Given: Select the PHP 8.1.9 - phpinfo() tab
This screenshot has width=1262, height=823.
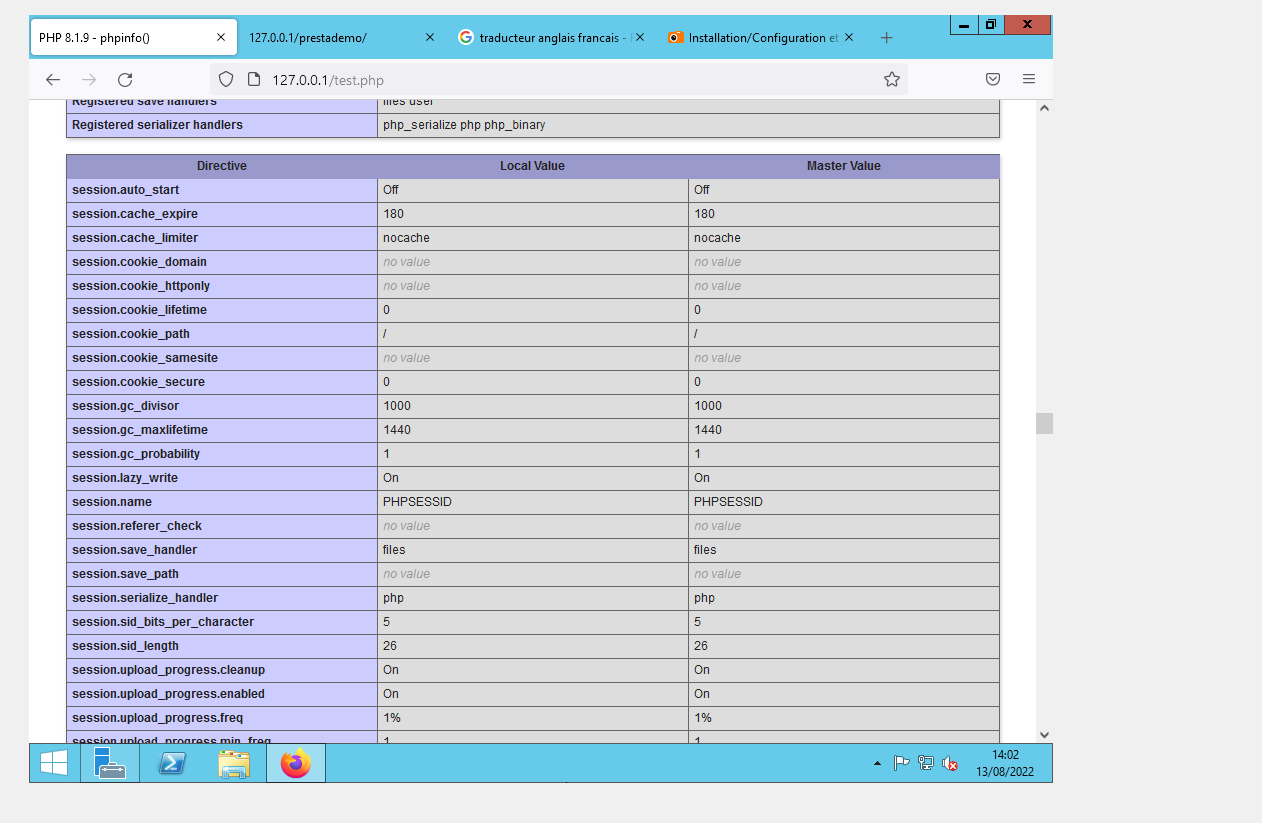Looking at the screenshot, I should pos(133,38).
